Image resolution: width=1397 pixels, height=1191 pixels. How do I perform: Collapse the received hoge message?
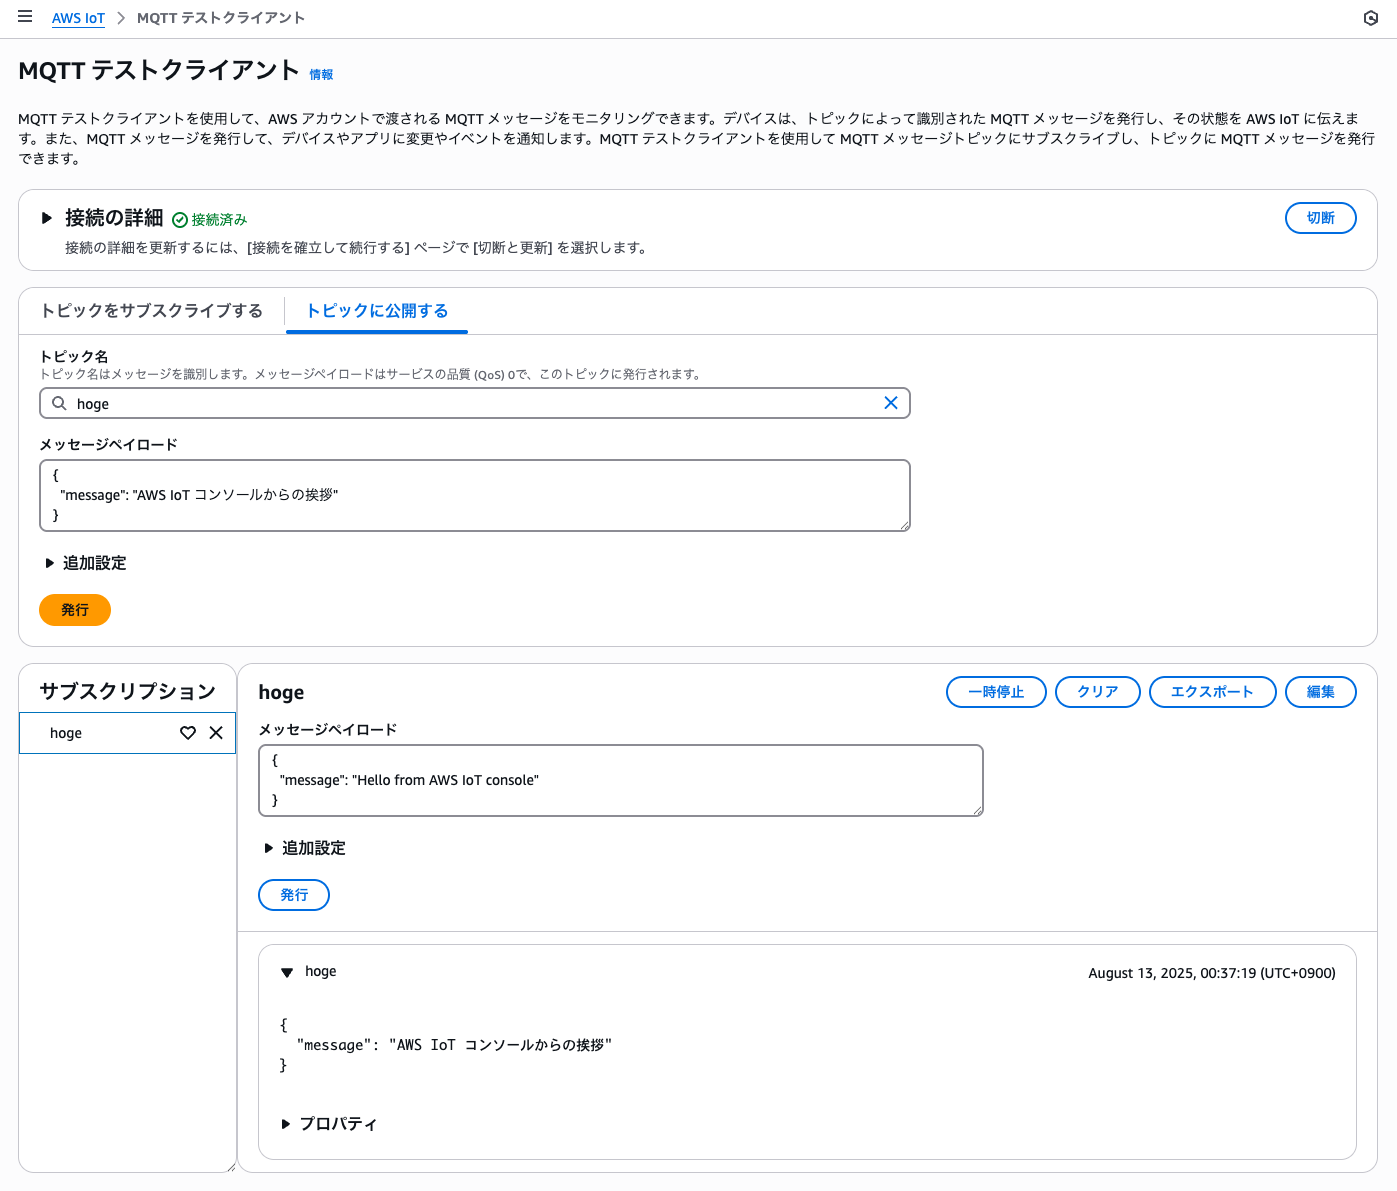(x=287, y=972)
